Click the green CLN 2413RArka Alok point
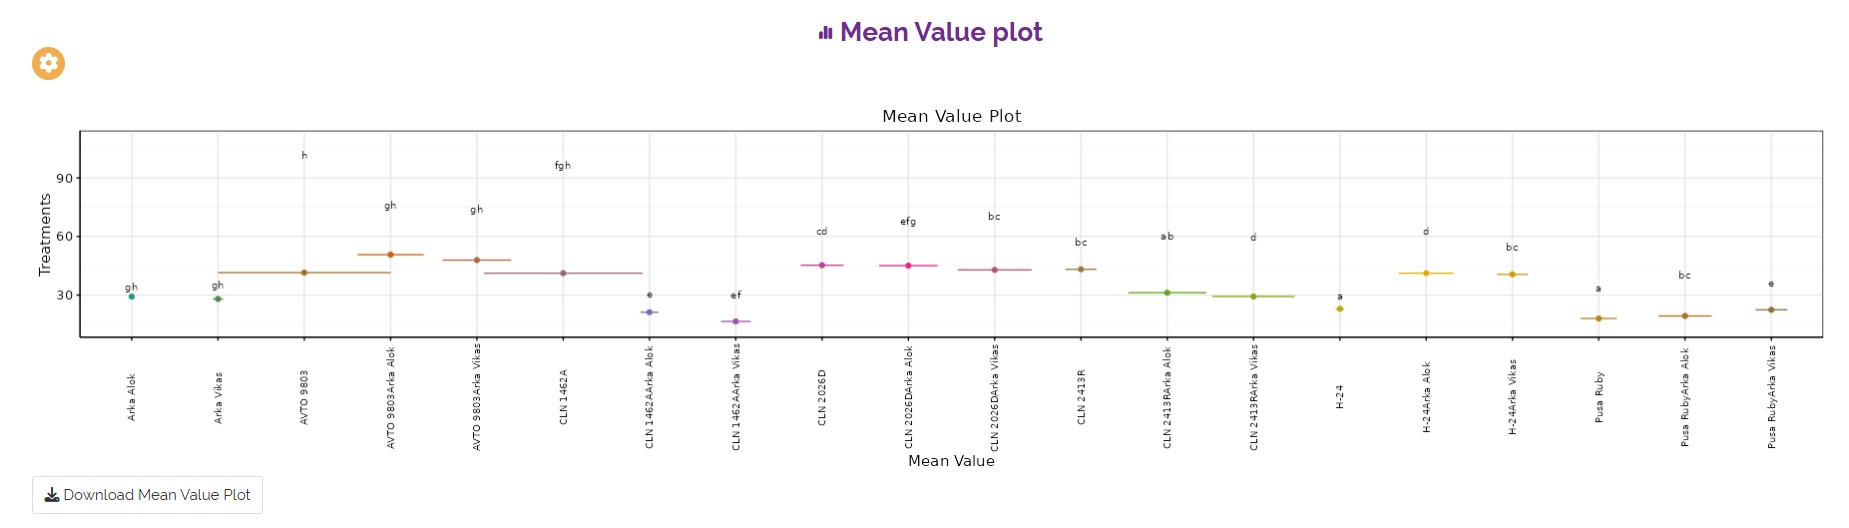The image size is (1849, 528). coord(1167,293)
